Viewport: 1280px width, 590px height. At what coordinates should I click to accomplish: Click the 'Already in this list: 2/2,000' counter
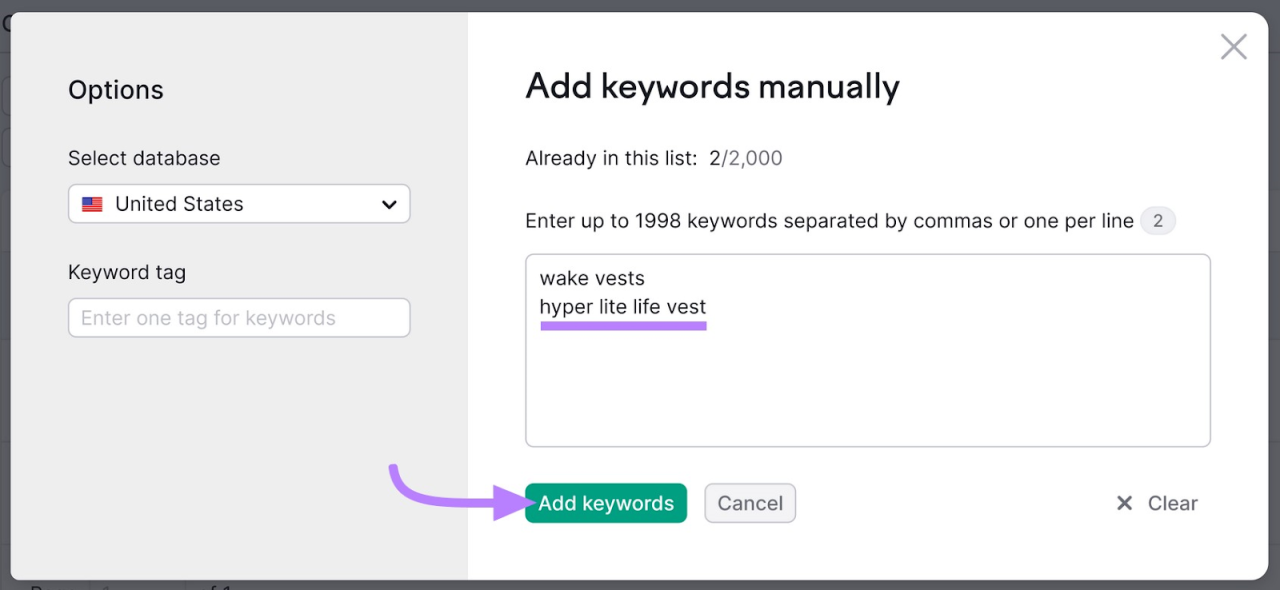[653, 157]
